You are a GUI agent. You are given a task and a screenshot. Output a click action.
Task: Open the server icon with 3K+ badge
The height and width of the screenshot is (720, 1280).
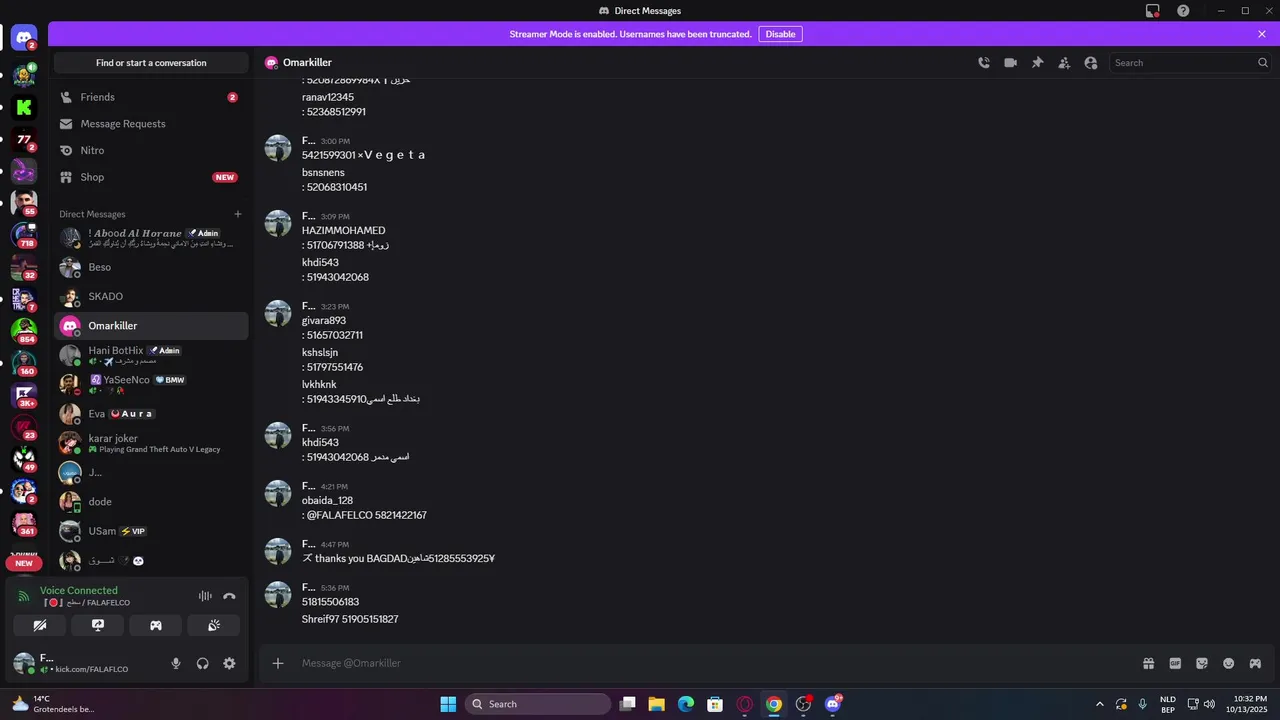24,396
